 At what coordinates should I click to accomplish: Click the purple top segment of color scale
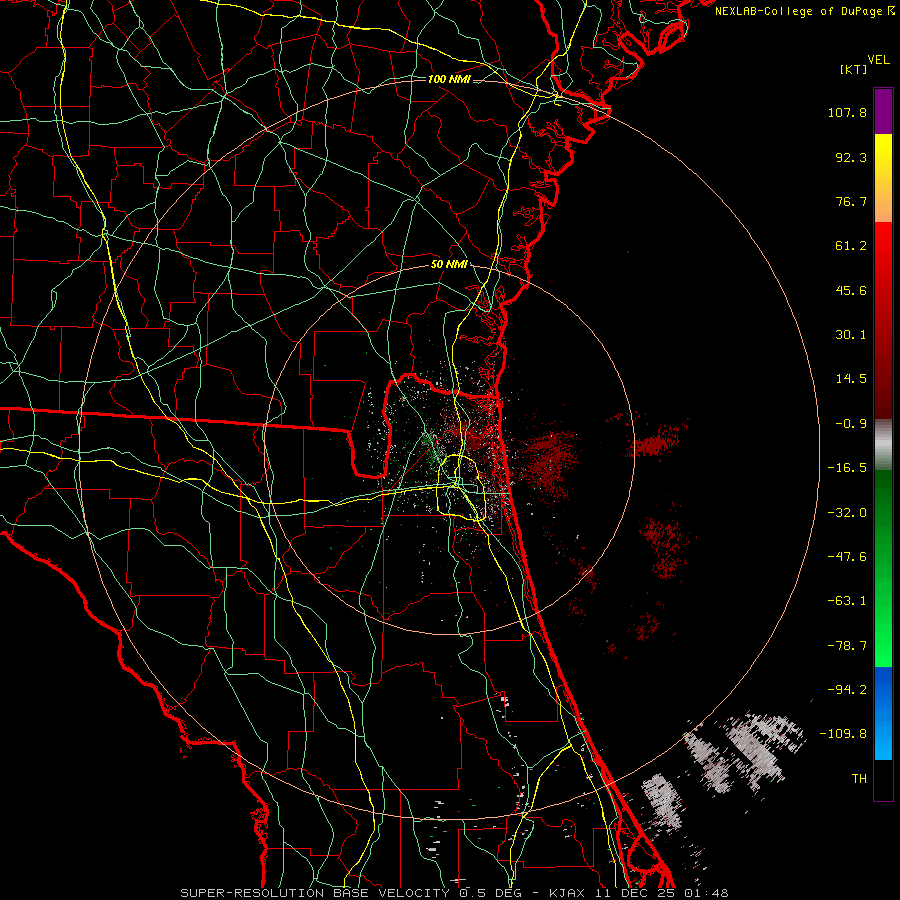point(883,111)
